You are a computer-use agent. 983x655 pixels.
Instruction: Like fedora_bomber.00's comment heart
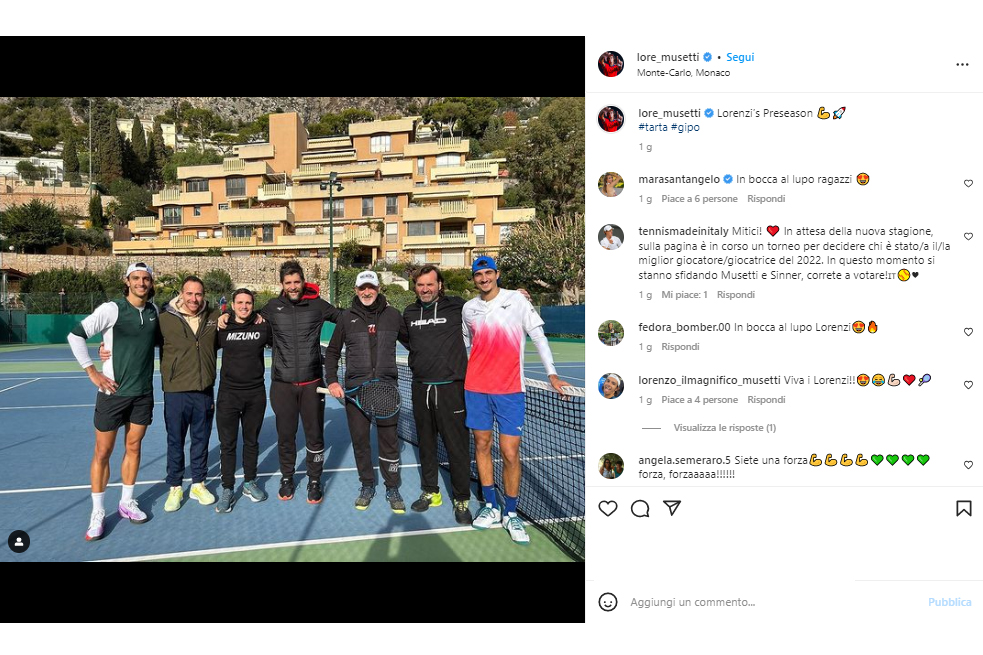click(x=968, y=332)
